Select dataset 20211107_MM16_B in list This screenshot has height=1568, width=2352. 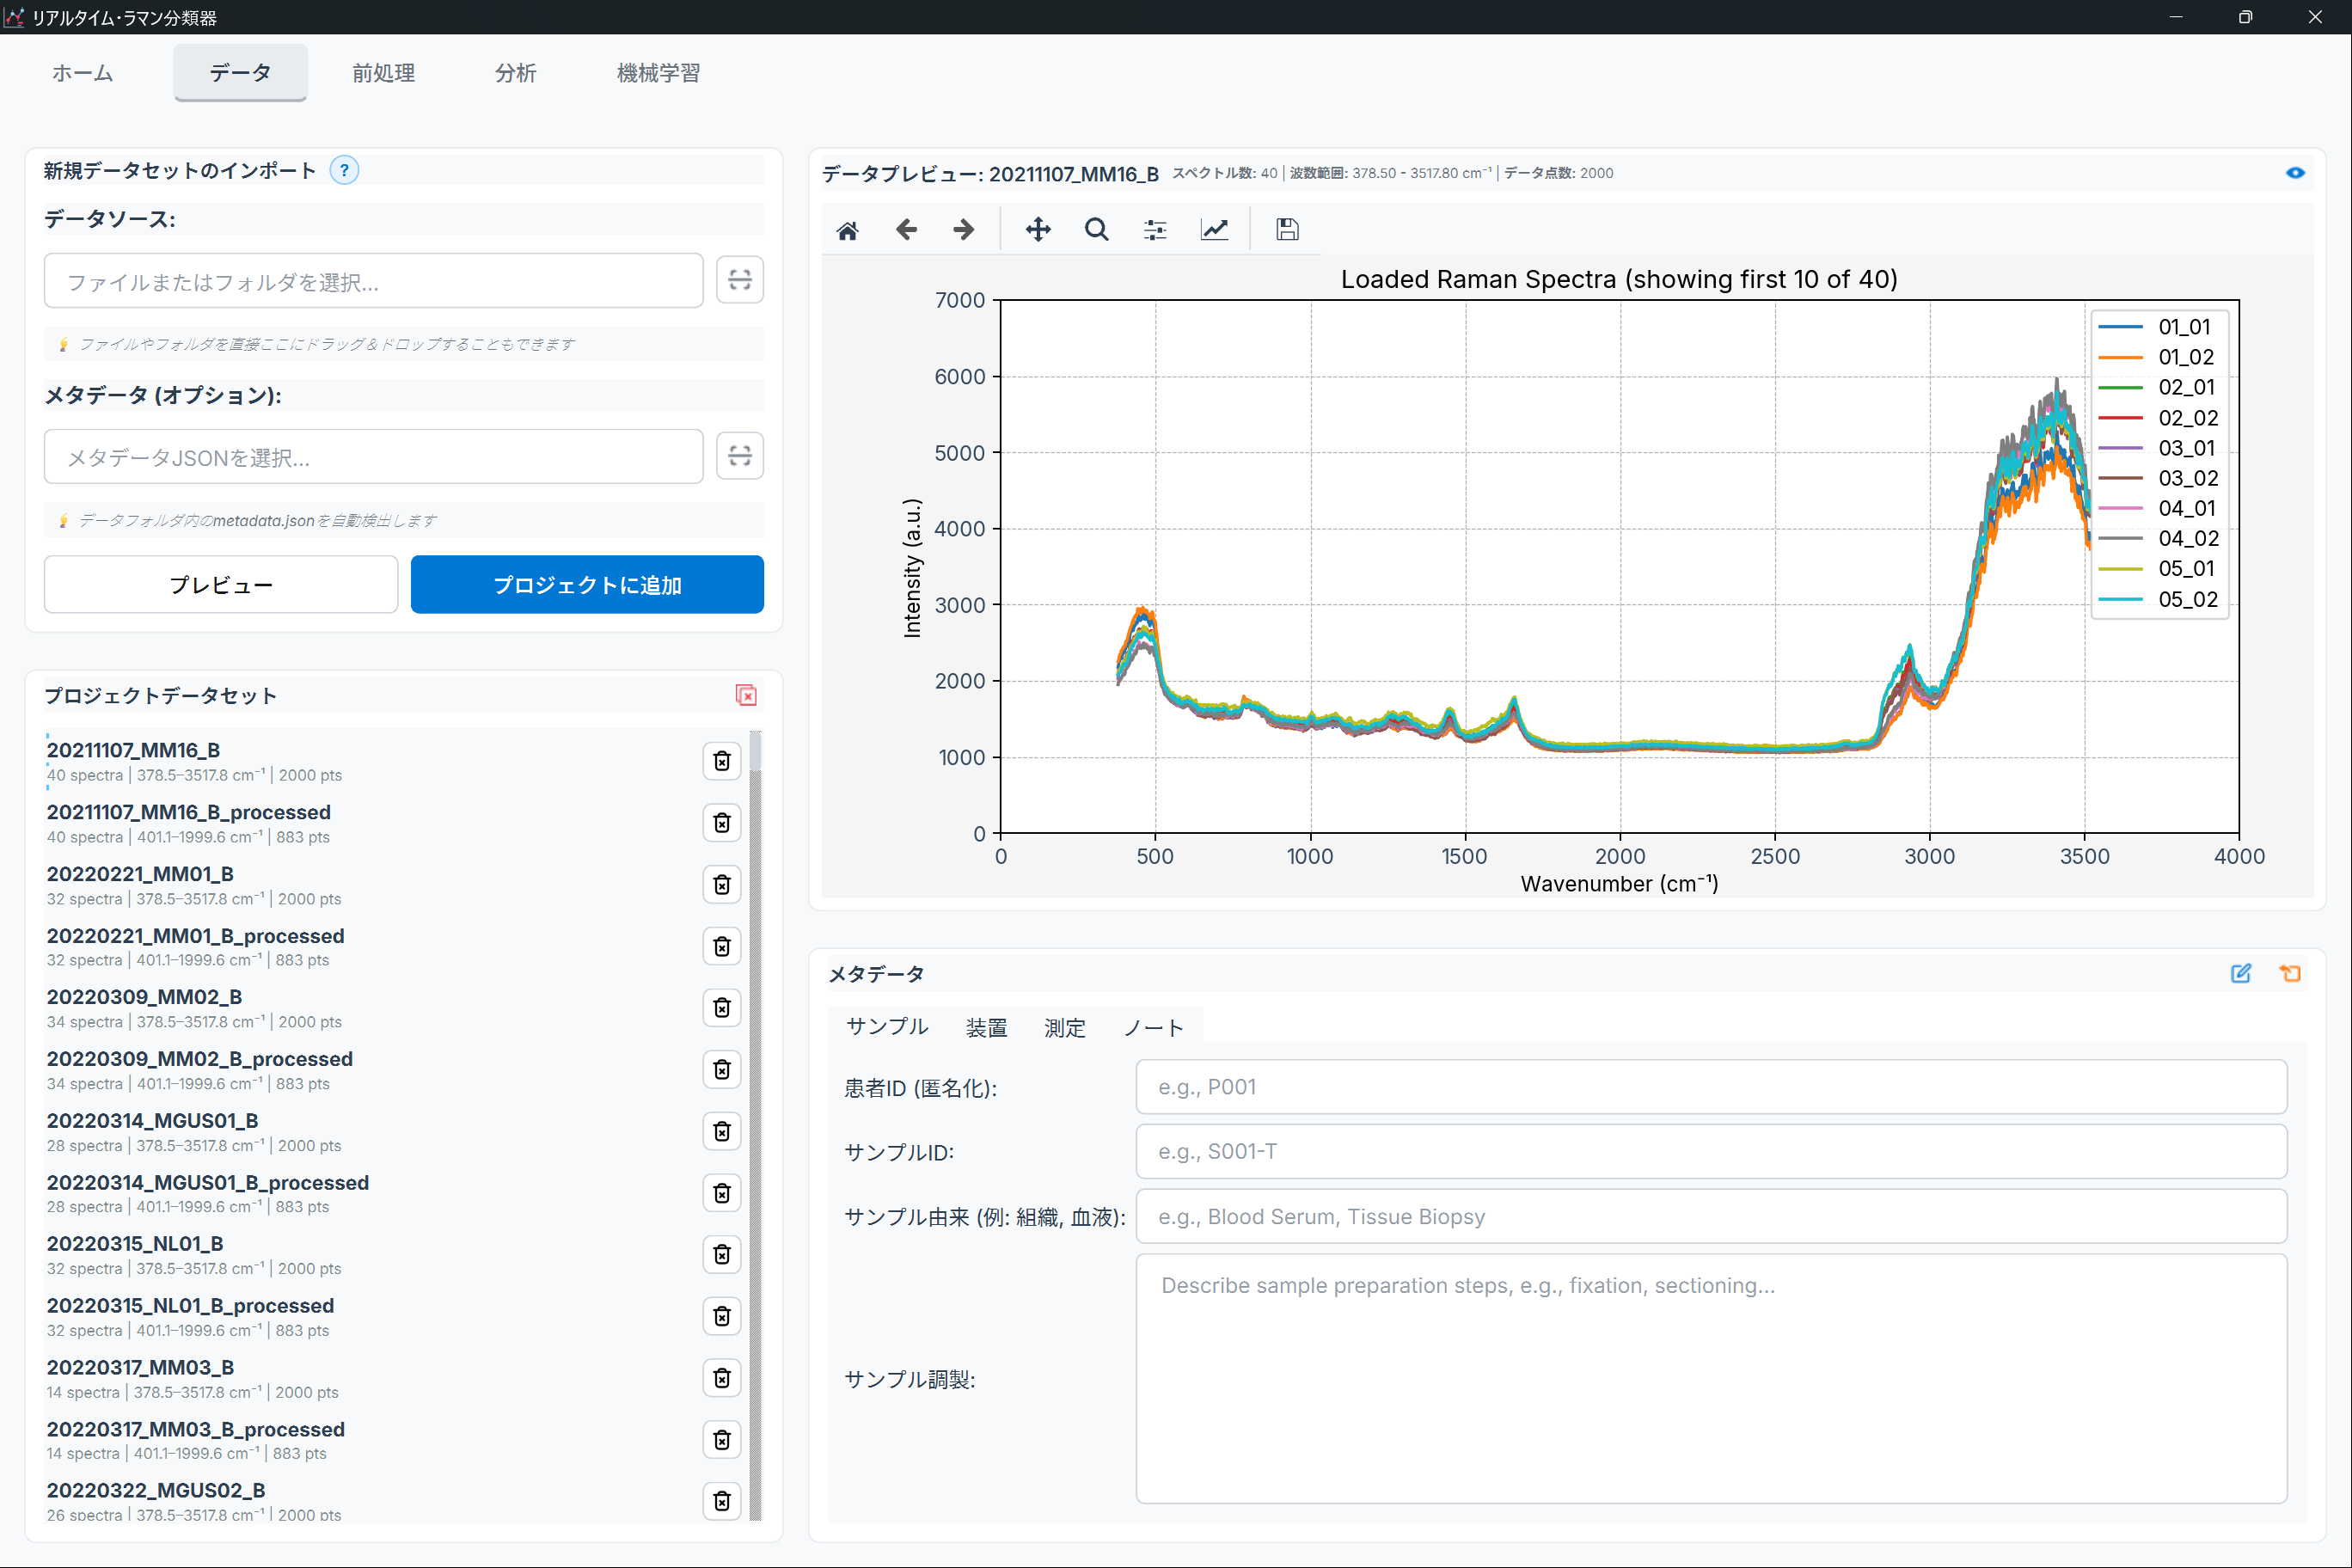(x=370, y=761)
